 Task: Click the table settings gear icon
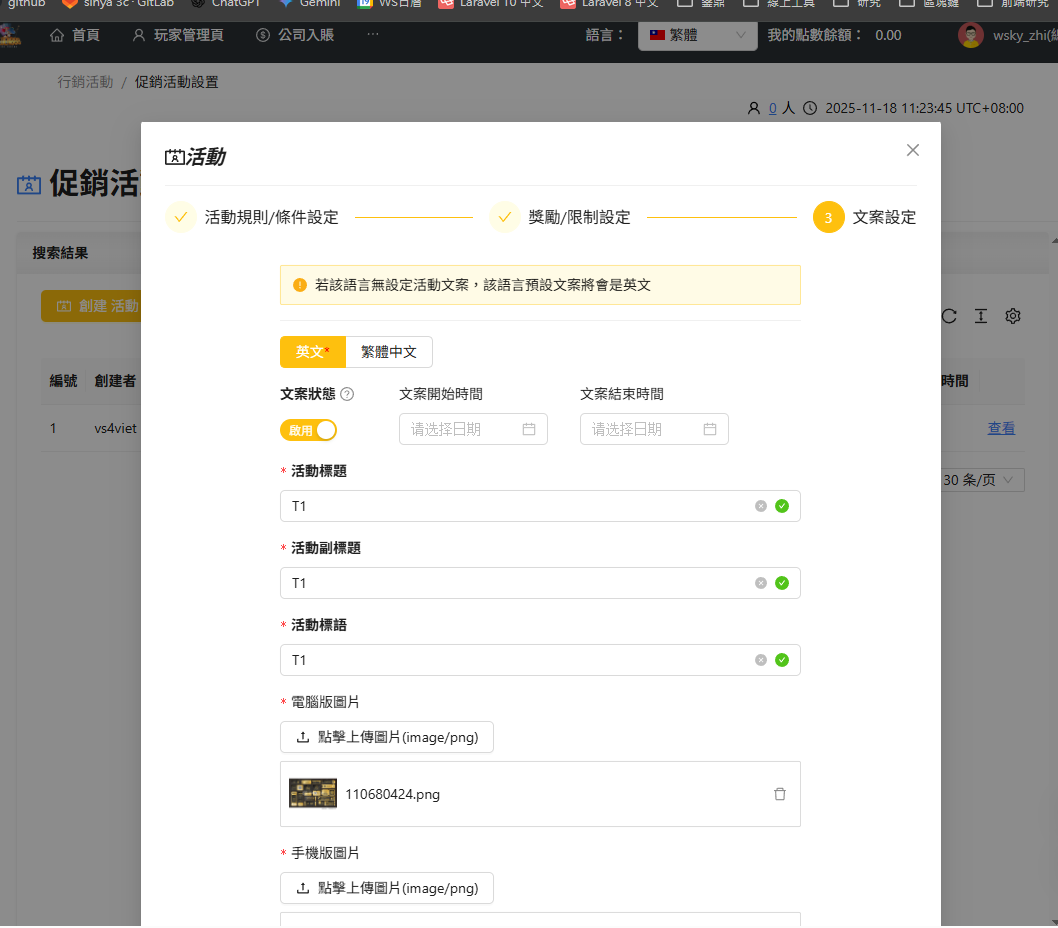click(x=1013, y=316)
